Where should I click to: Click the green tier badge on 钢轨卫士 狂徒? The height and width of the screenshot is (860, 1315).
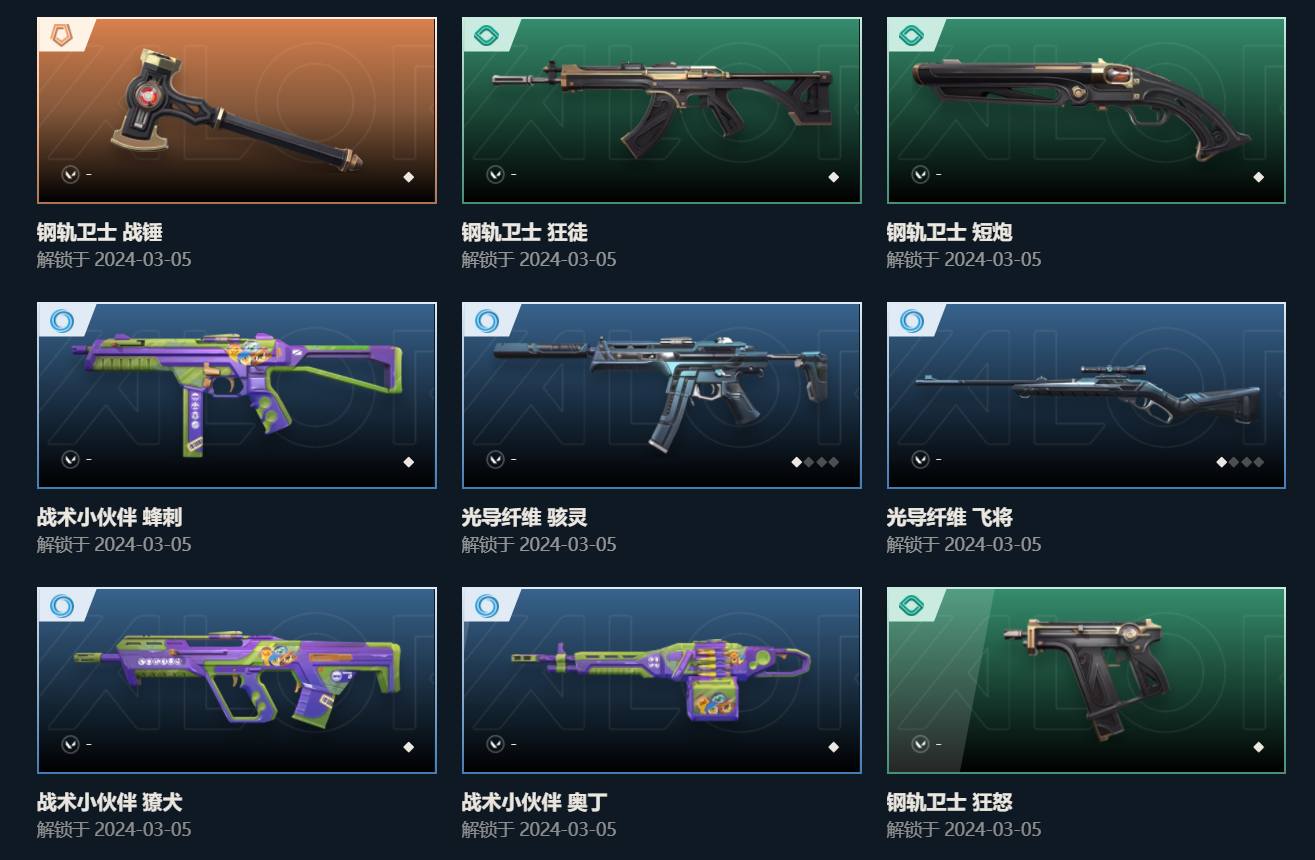486,36
